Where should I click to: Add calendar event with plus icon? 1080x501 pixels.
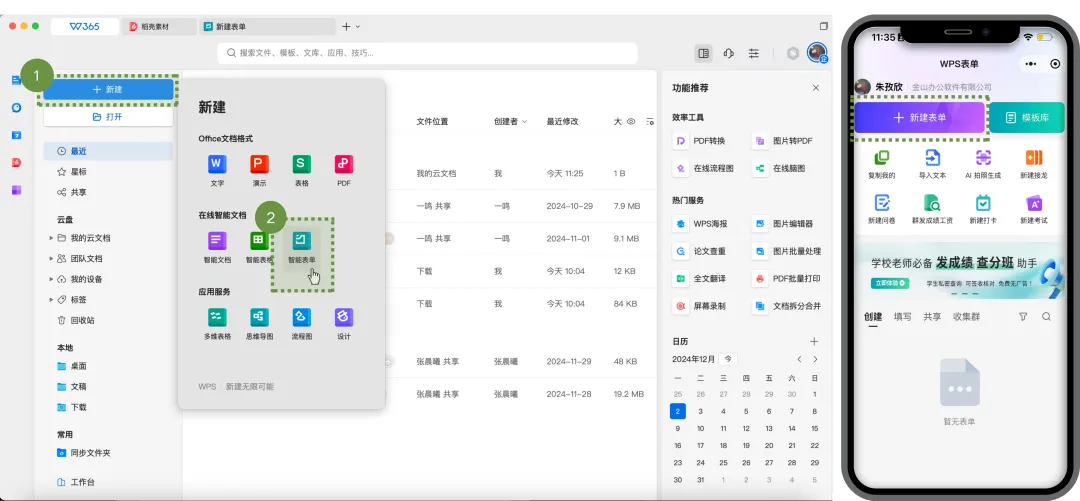(x=814, y=342)
